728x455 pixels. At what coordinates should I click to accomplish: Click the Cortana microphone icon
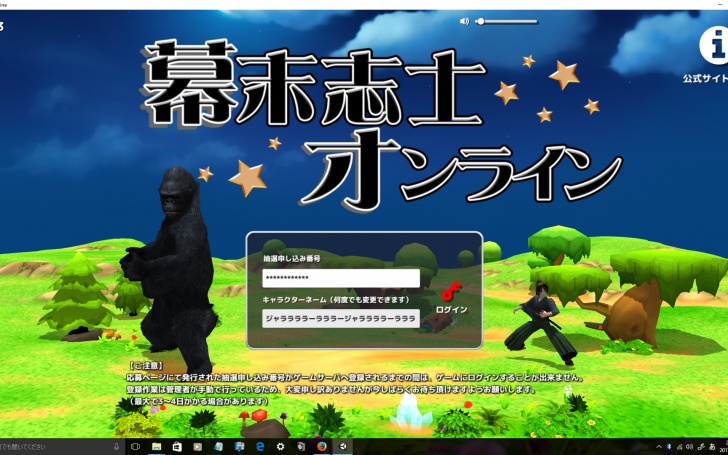click(x=117, y=447)
